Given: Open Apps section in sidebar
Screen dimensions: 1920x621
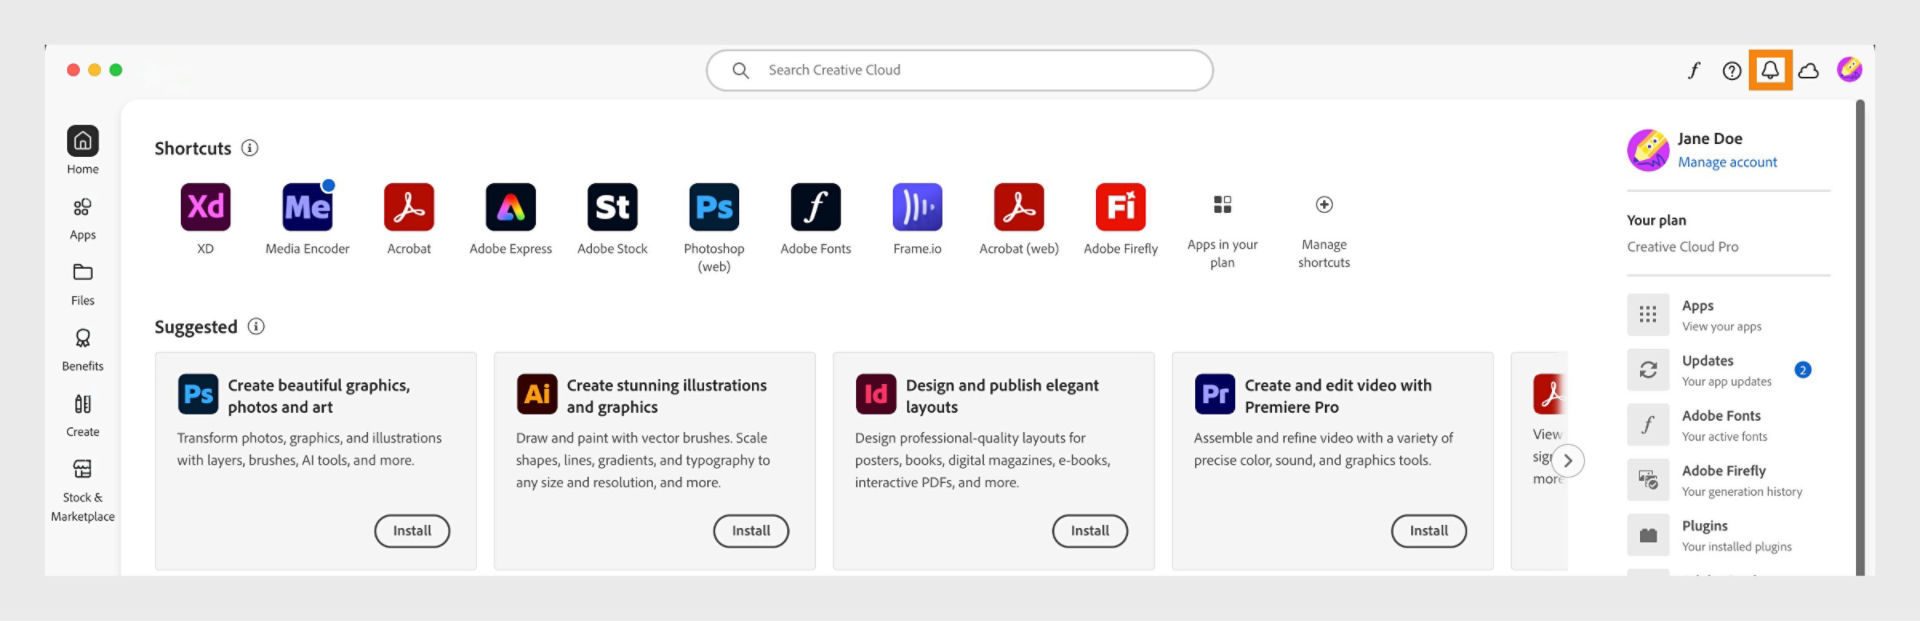Looking at the screenshot, I should (83, 219).
